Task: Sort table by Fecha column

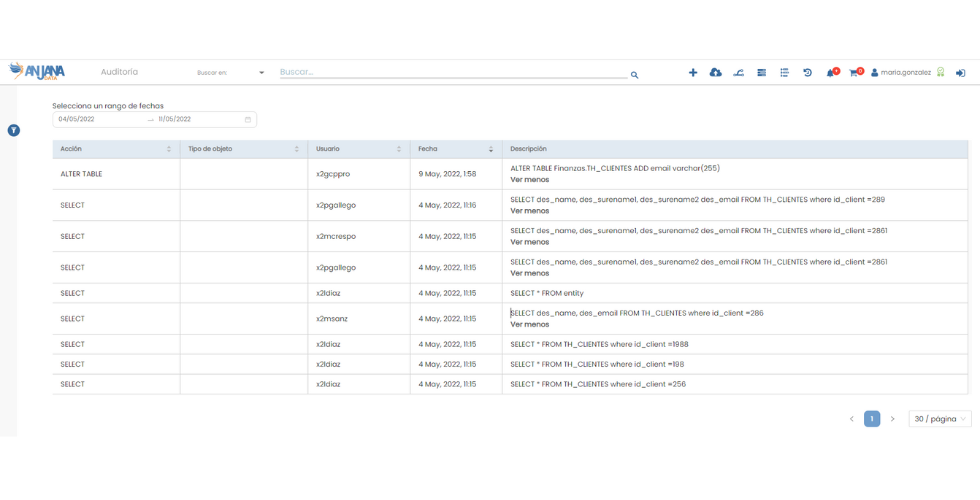Action: 490,149
